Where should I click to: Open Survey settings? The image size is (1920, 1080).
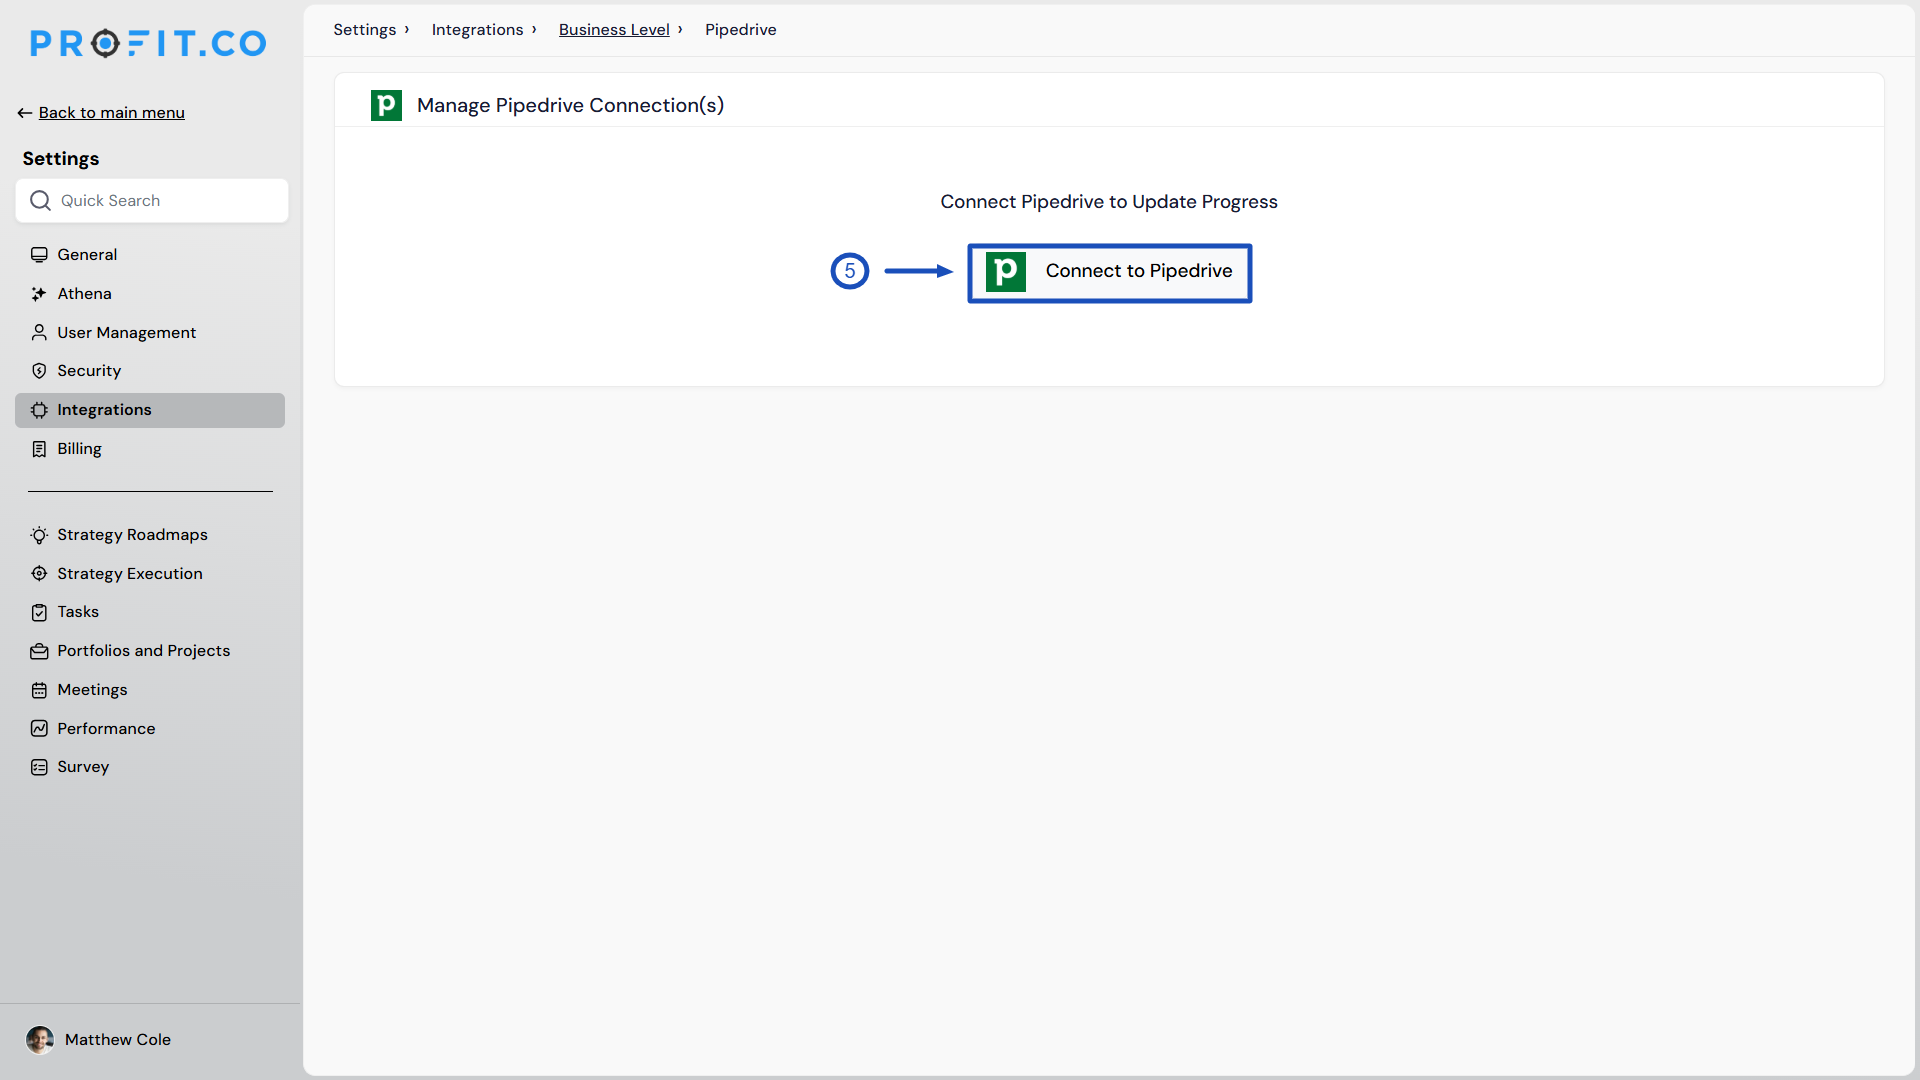click(x=150, y=767)
